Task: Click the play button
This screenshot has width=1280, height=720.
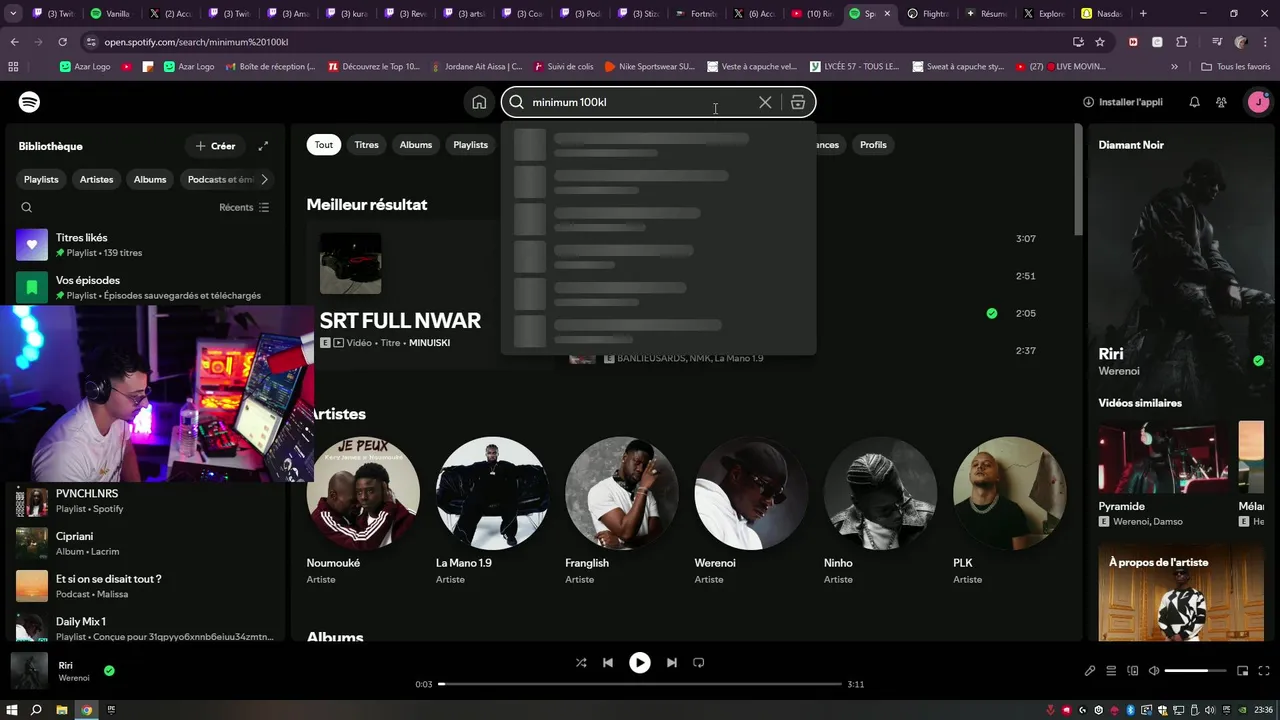Action: click(640, 662)
